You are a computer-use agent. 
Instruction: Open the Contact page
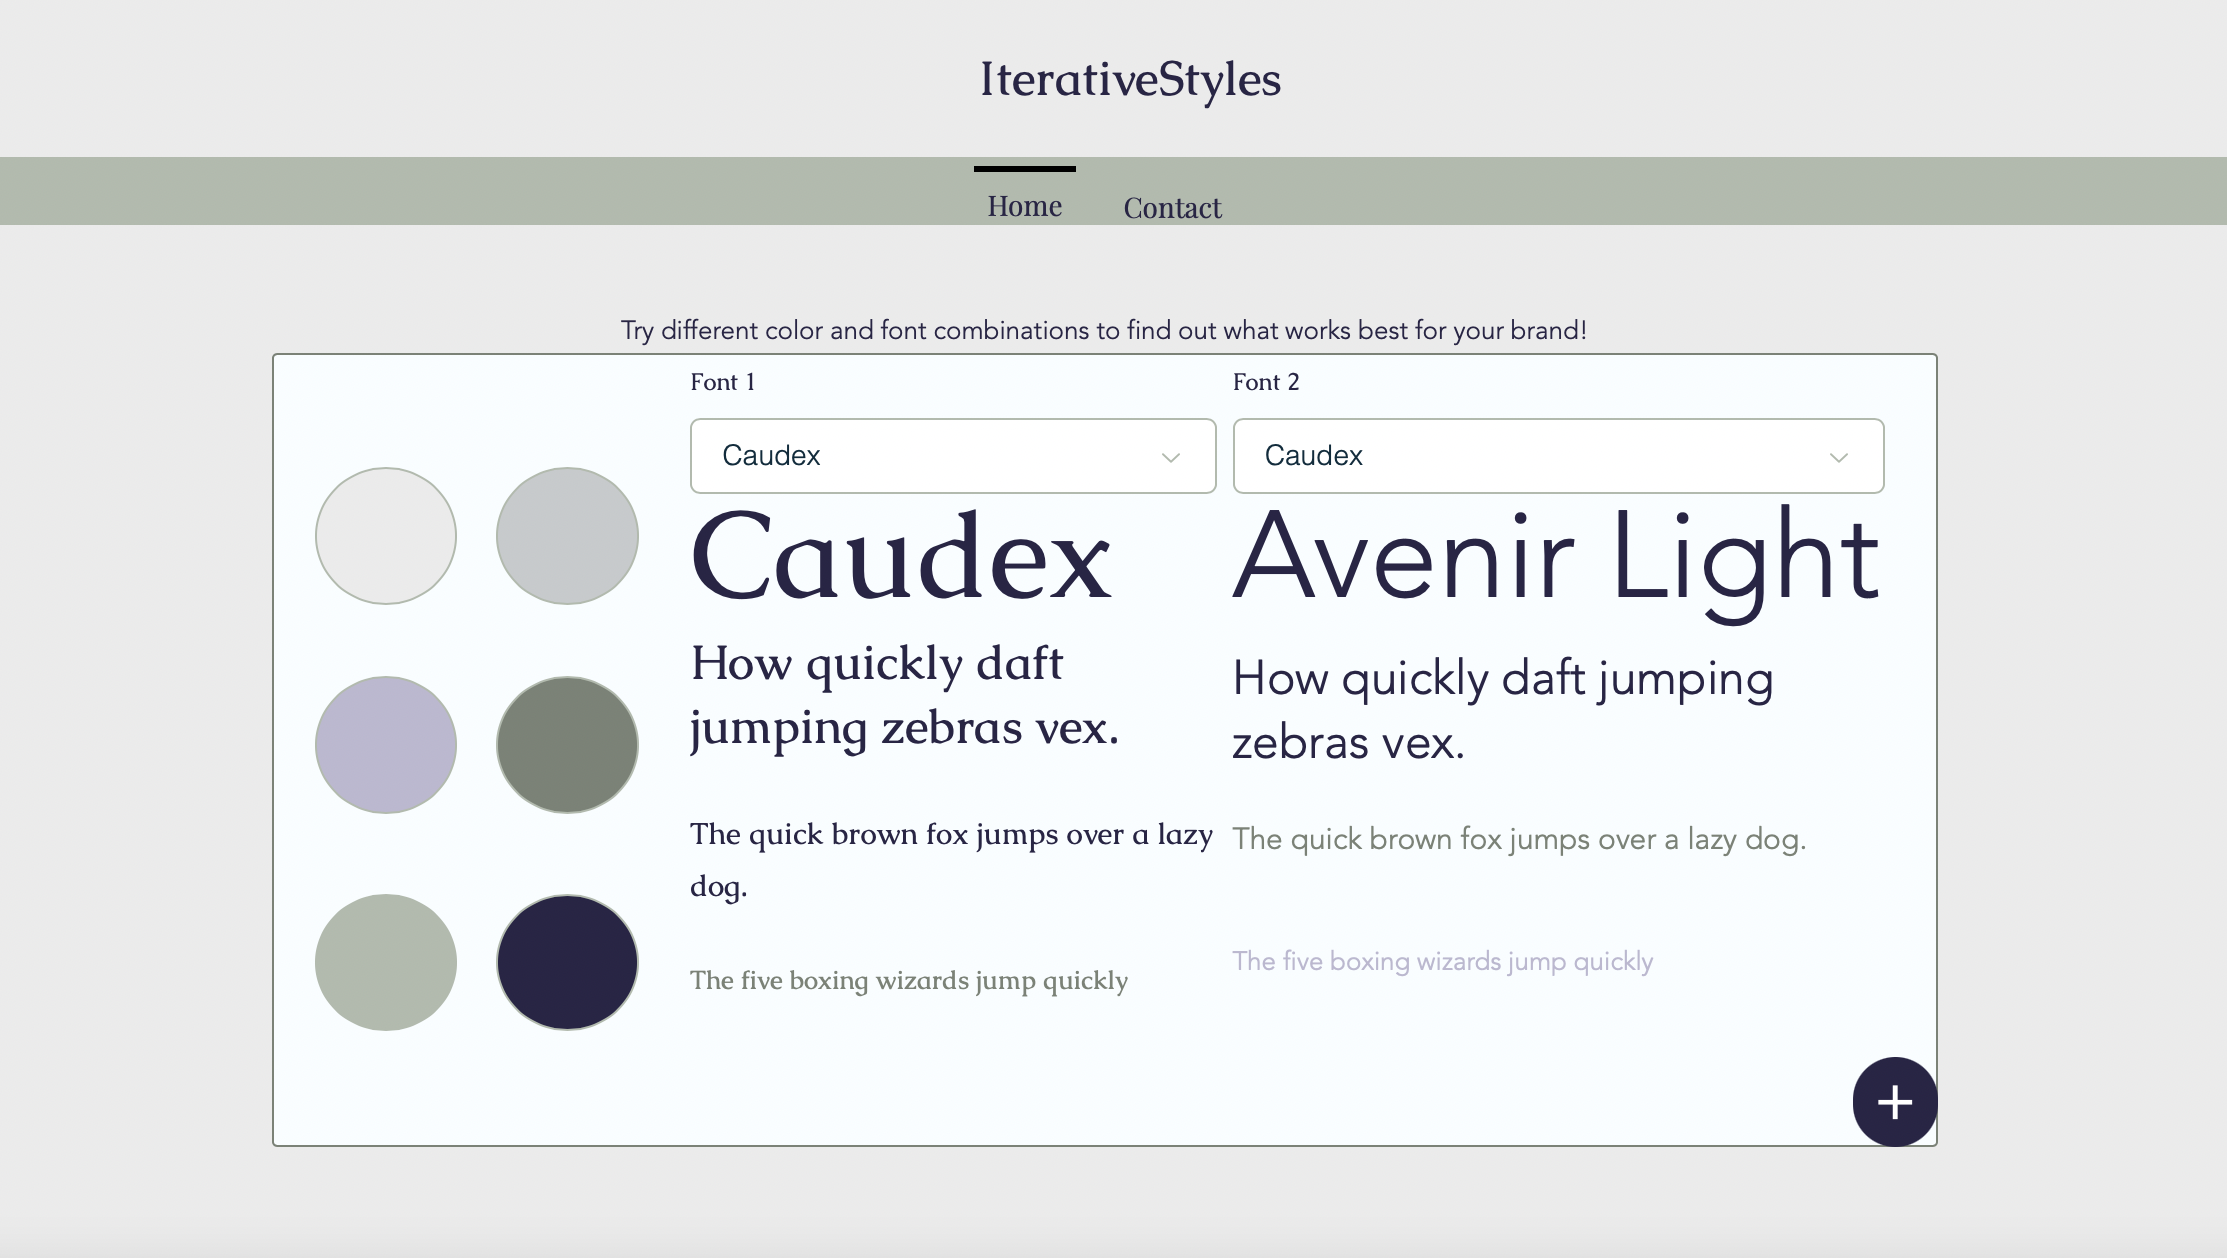1172,208
